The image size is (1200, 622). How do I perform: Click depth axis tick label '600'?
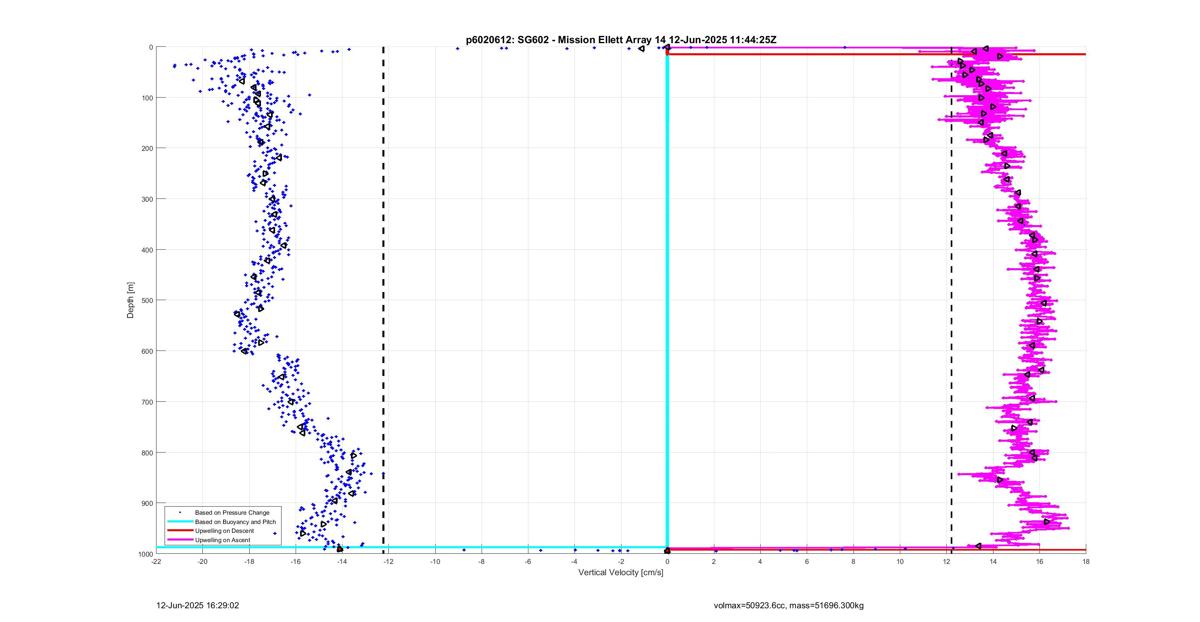click(147, 351)
